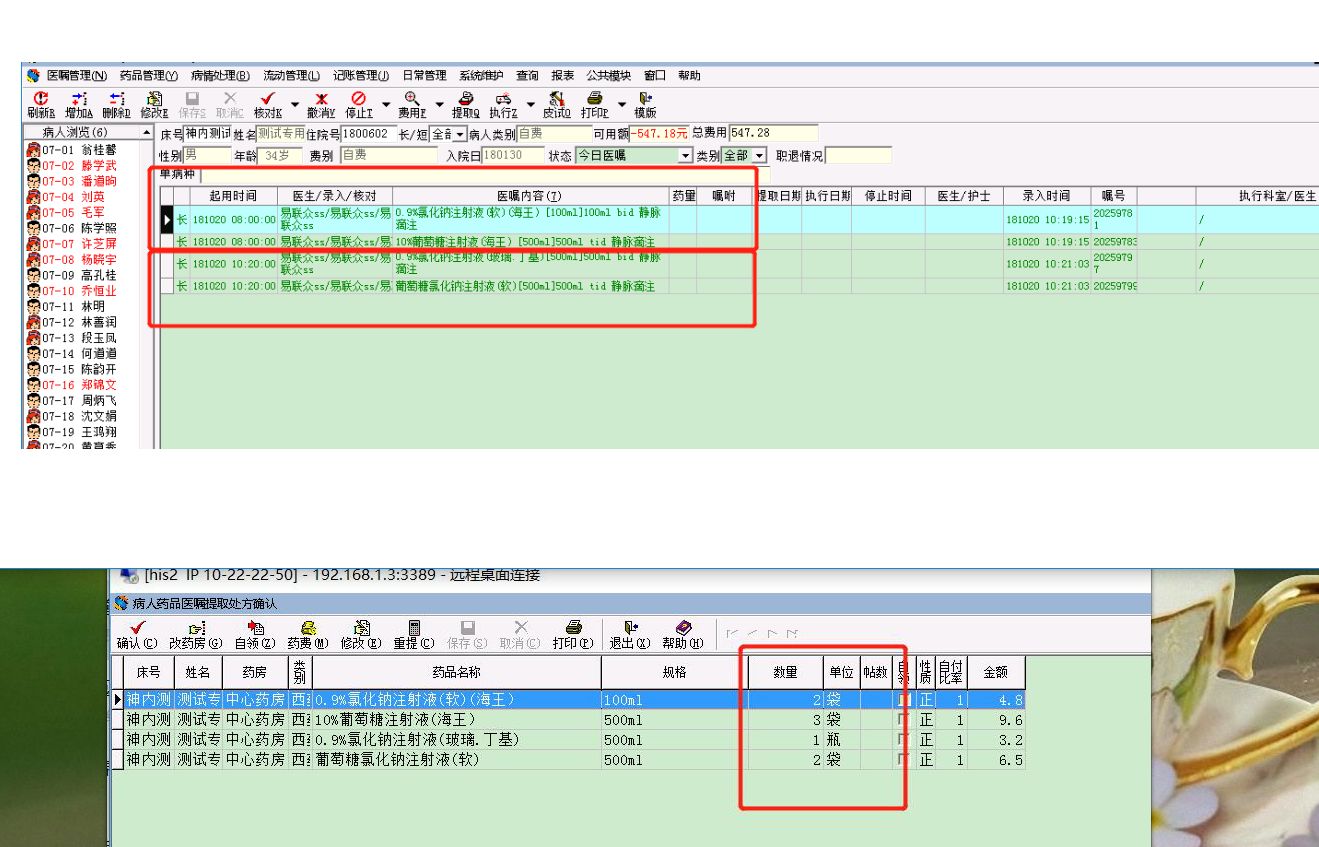This screenshot has width=1319, height=847.
Task: Click the 核对 red checkmark icon
Action: (x=267, y=98)
